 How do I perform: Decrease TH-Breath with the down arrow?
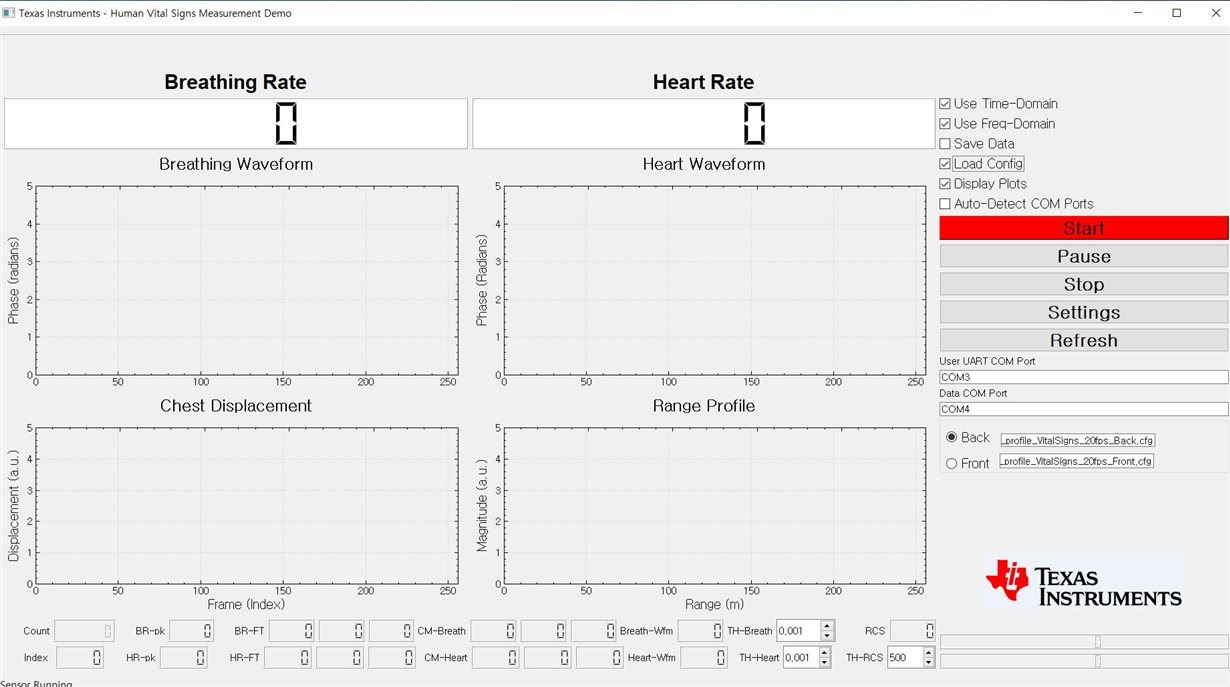827,636
